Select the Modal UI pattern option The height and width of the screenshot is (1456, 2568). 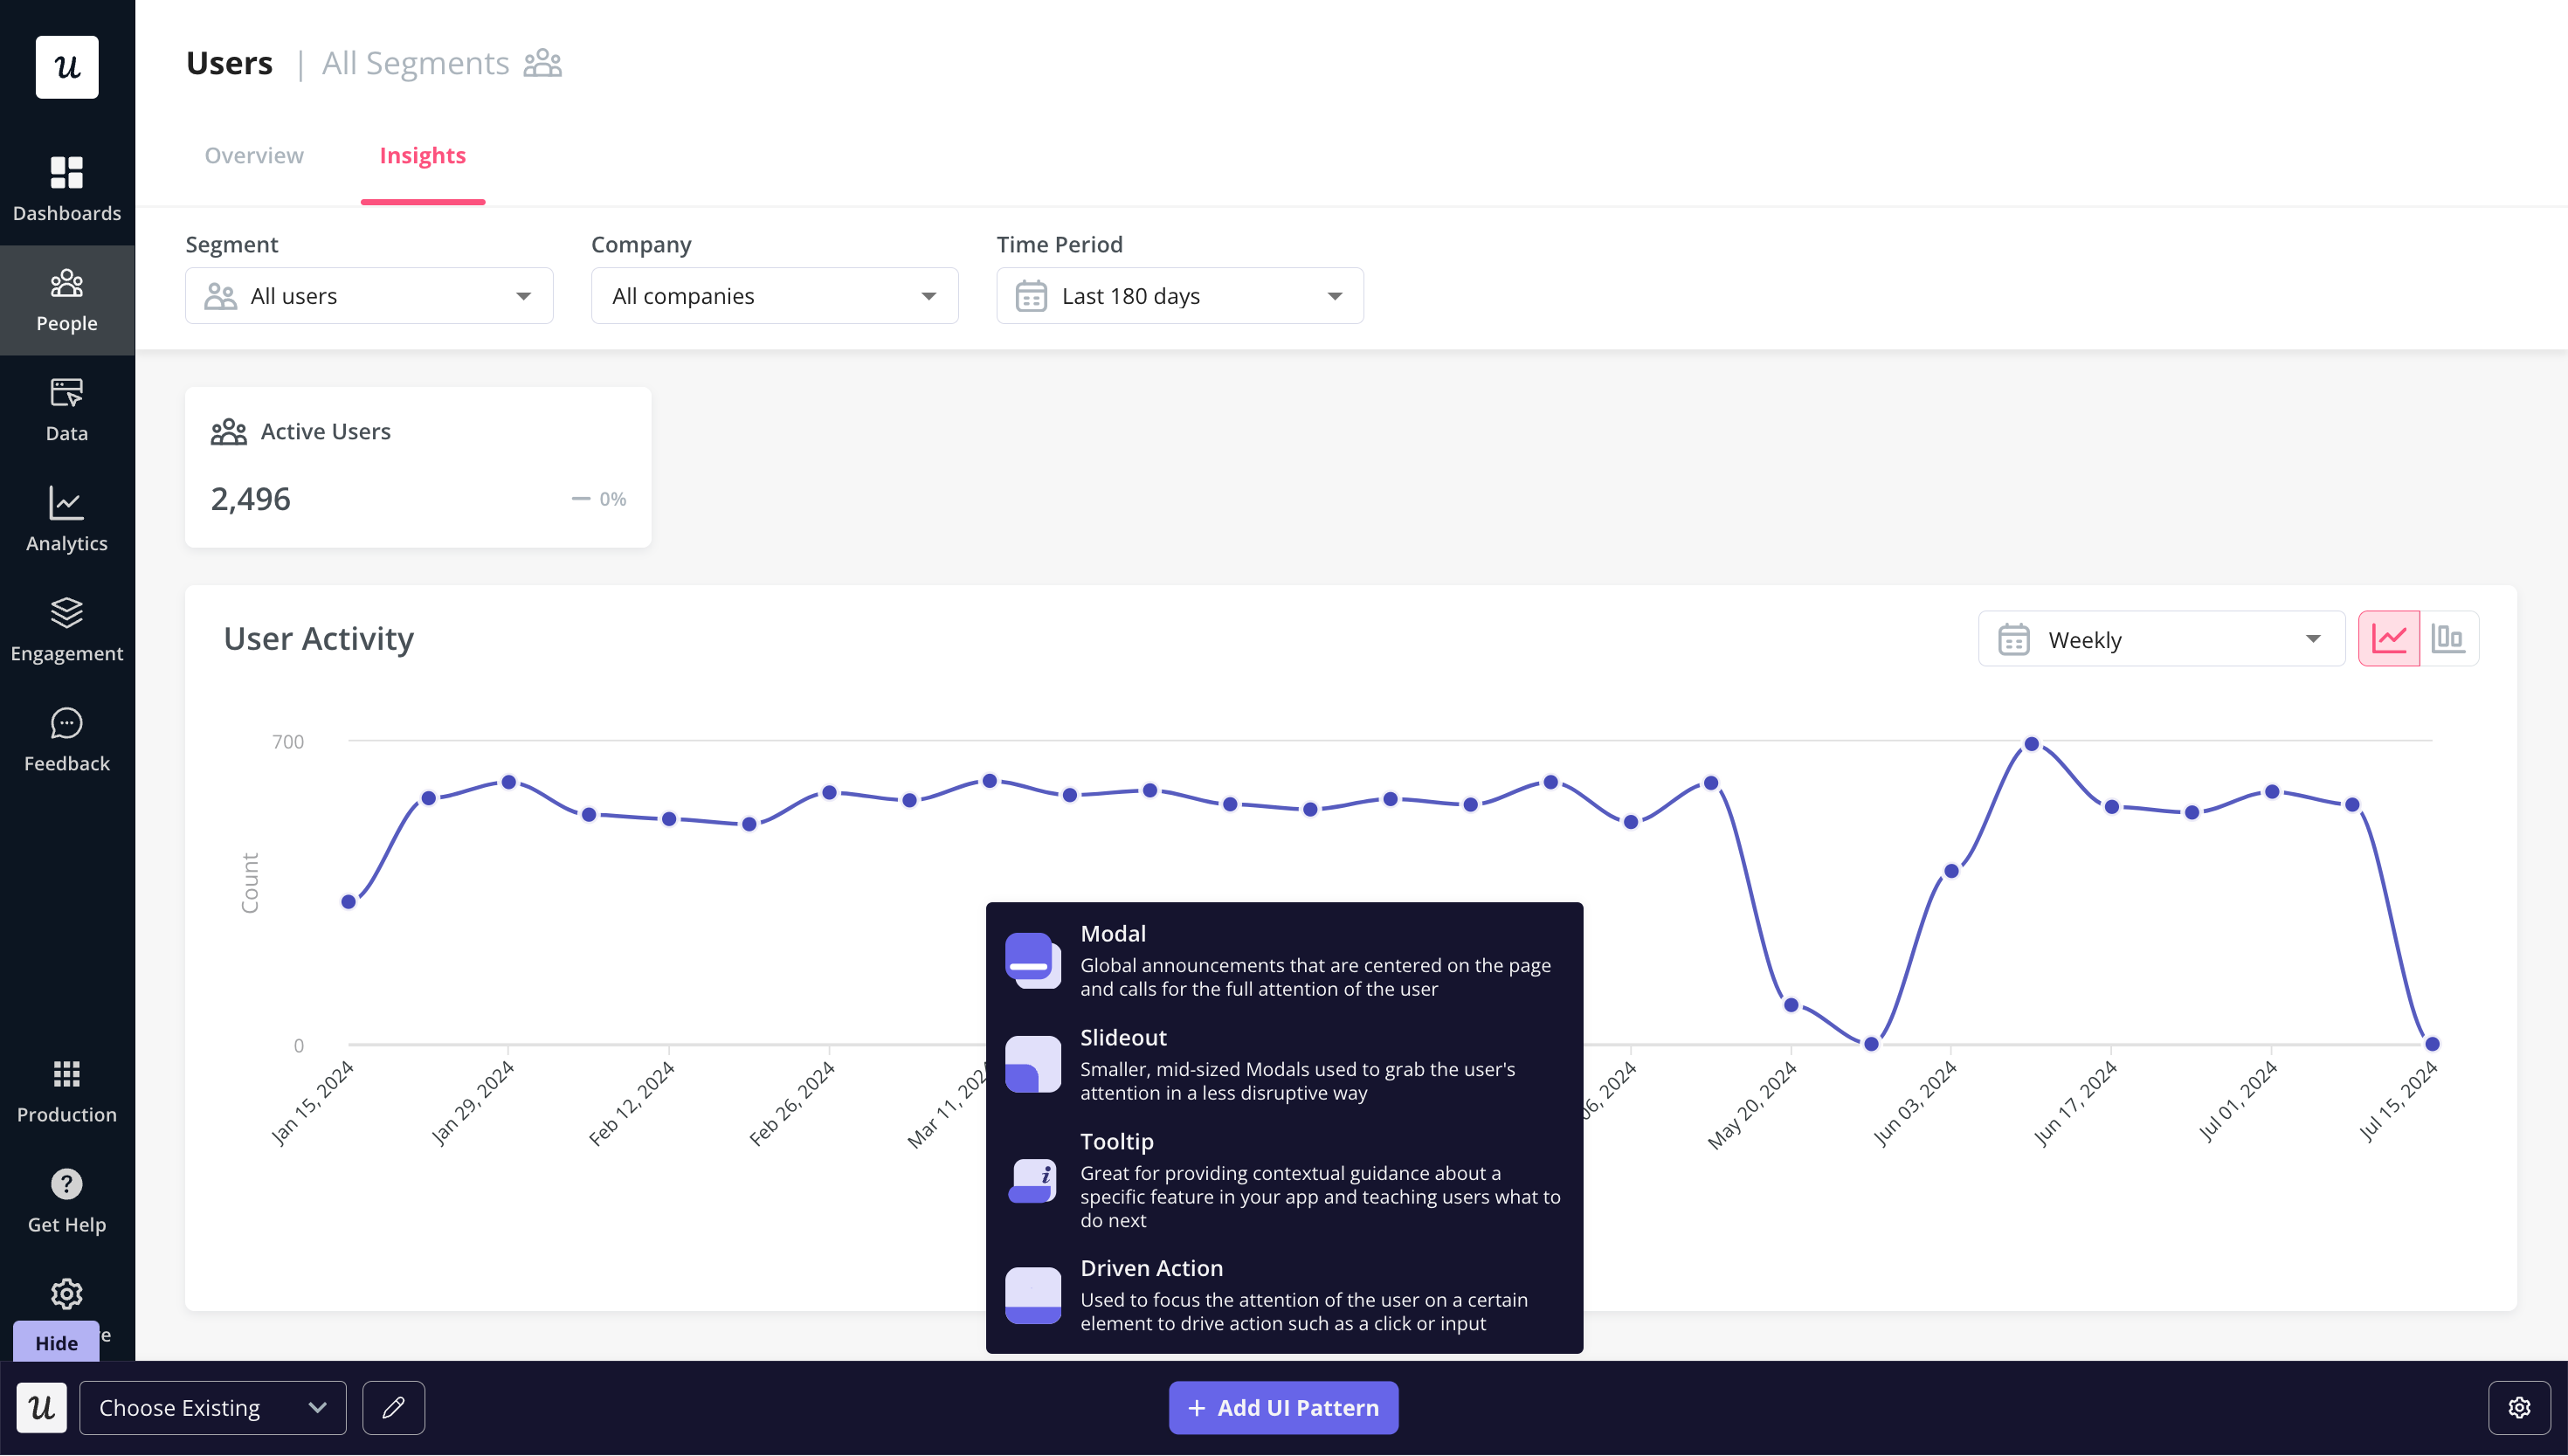point(1284,959)
